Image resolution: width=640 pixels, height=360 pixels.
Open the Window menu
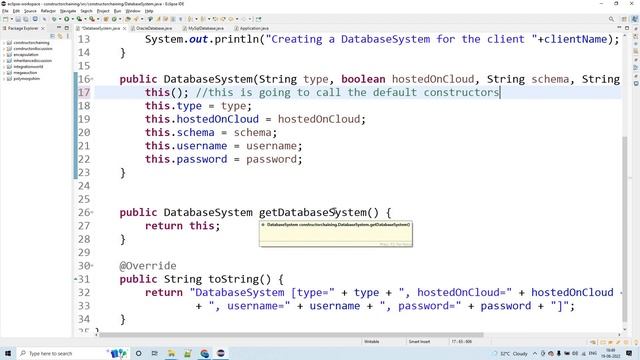click(133, 11)
